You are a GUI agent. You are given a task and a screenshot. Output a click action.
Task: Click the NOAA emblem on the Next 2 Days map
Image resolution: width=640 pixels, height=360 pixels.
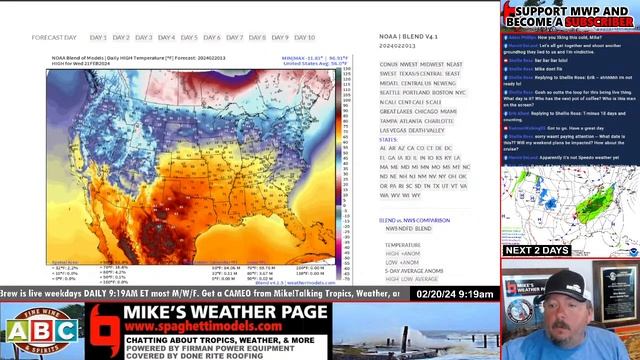pos(633,252)
